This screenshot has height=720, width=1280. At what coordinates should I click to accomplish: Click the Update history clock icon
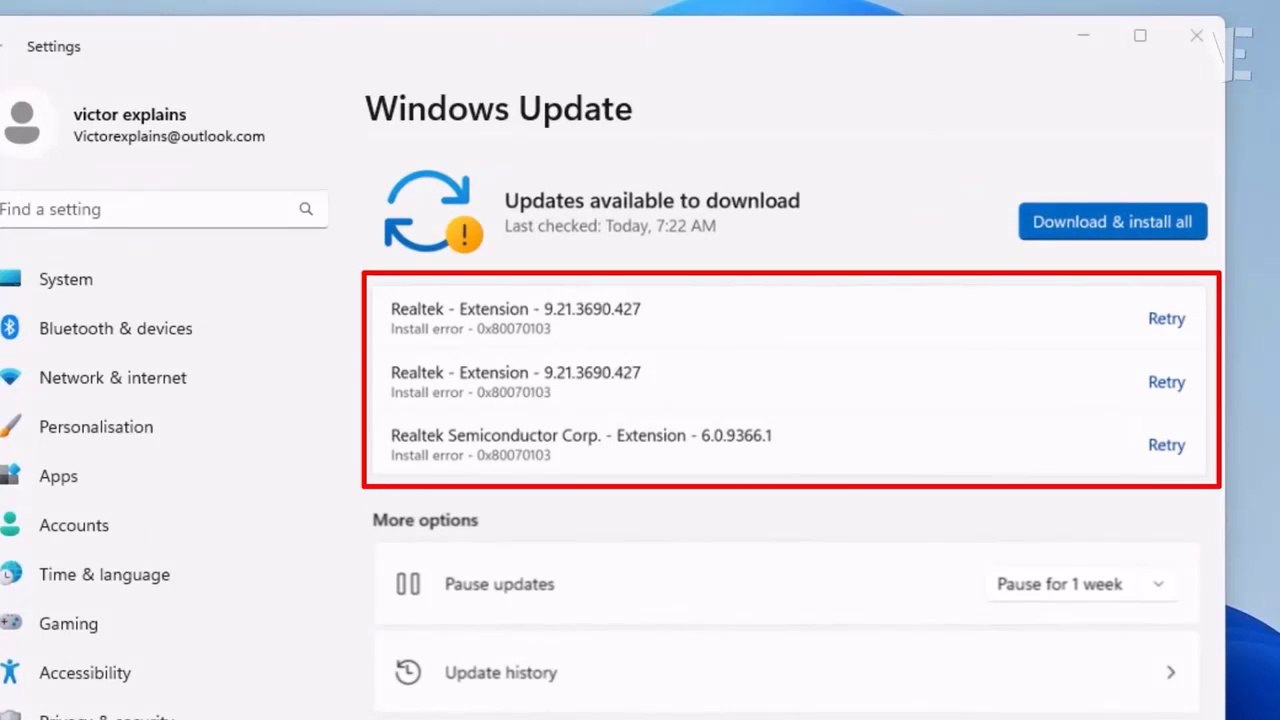(x=408, y=672)
